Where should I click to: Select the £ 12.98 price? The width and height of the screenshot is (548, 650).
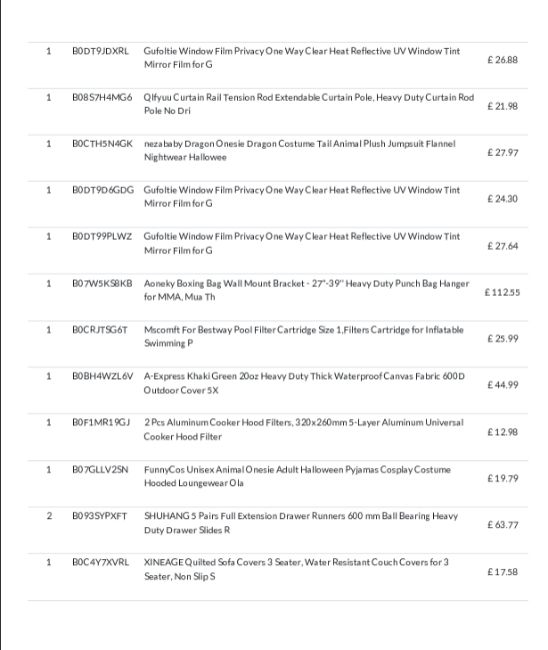(502, 432)
